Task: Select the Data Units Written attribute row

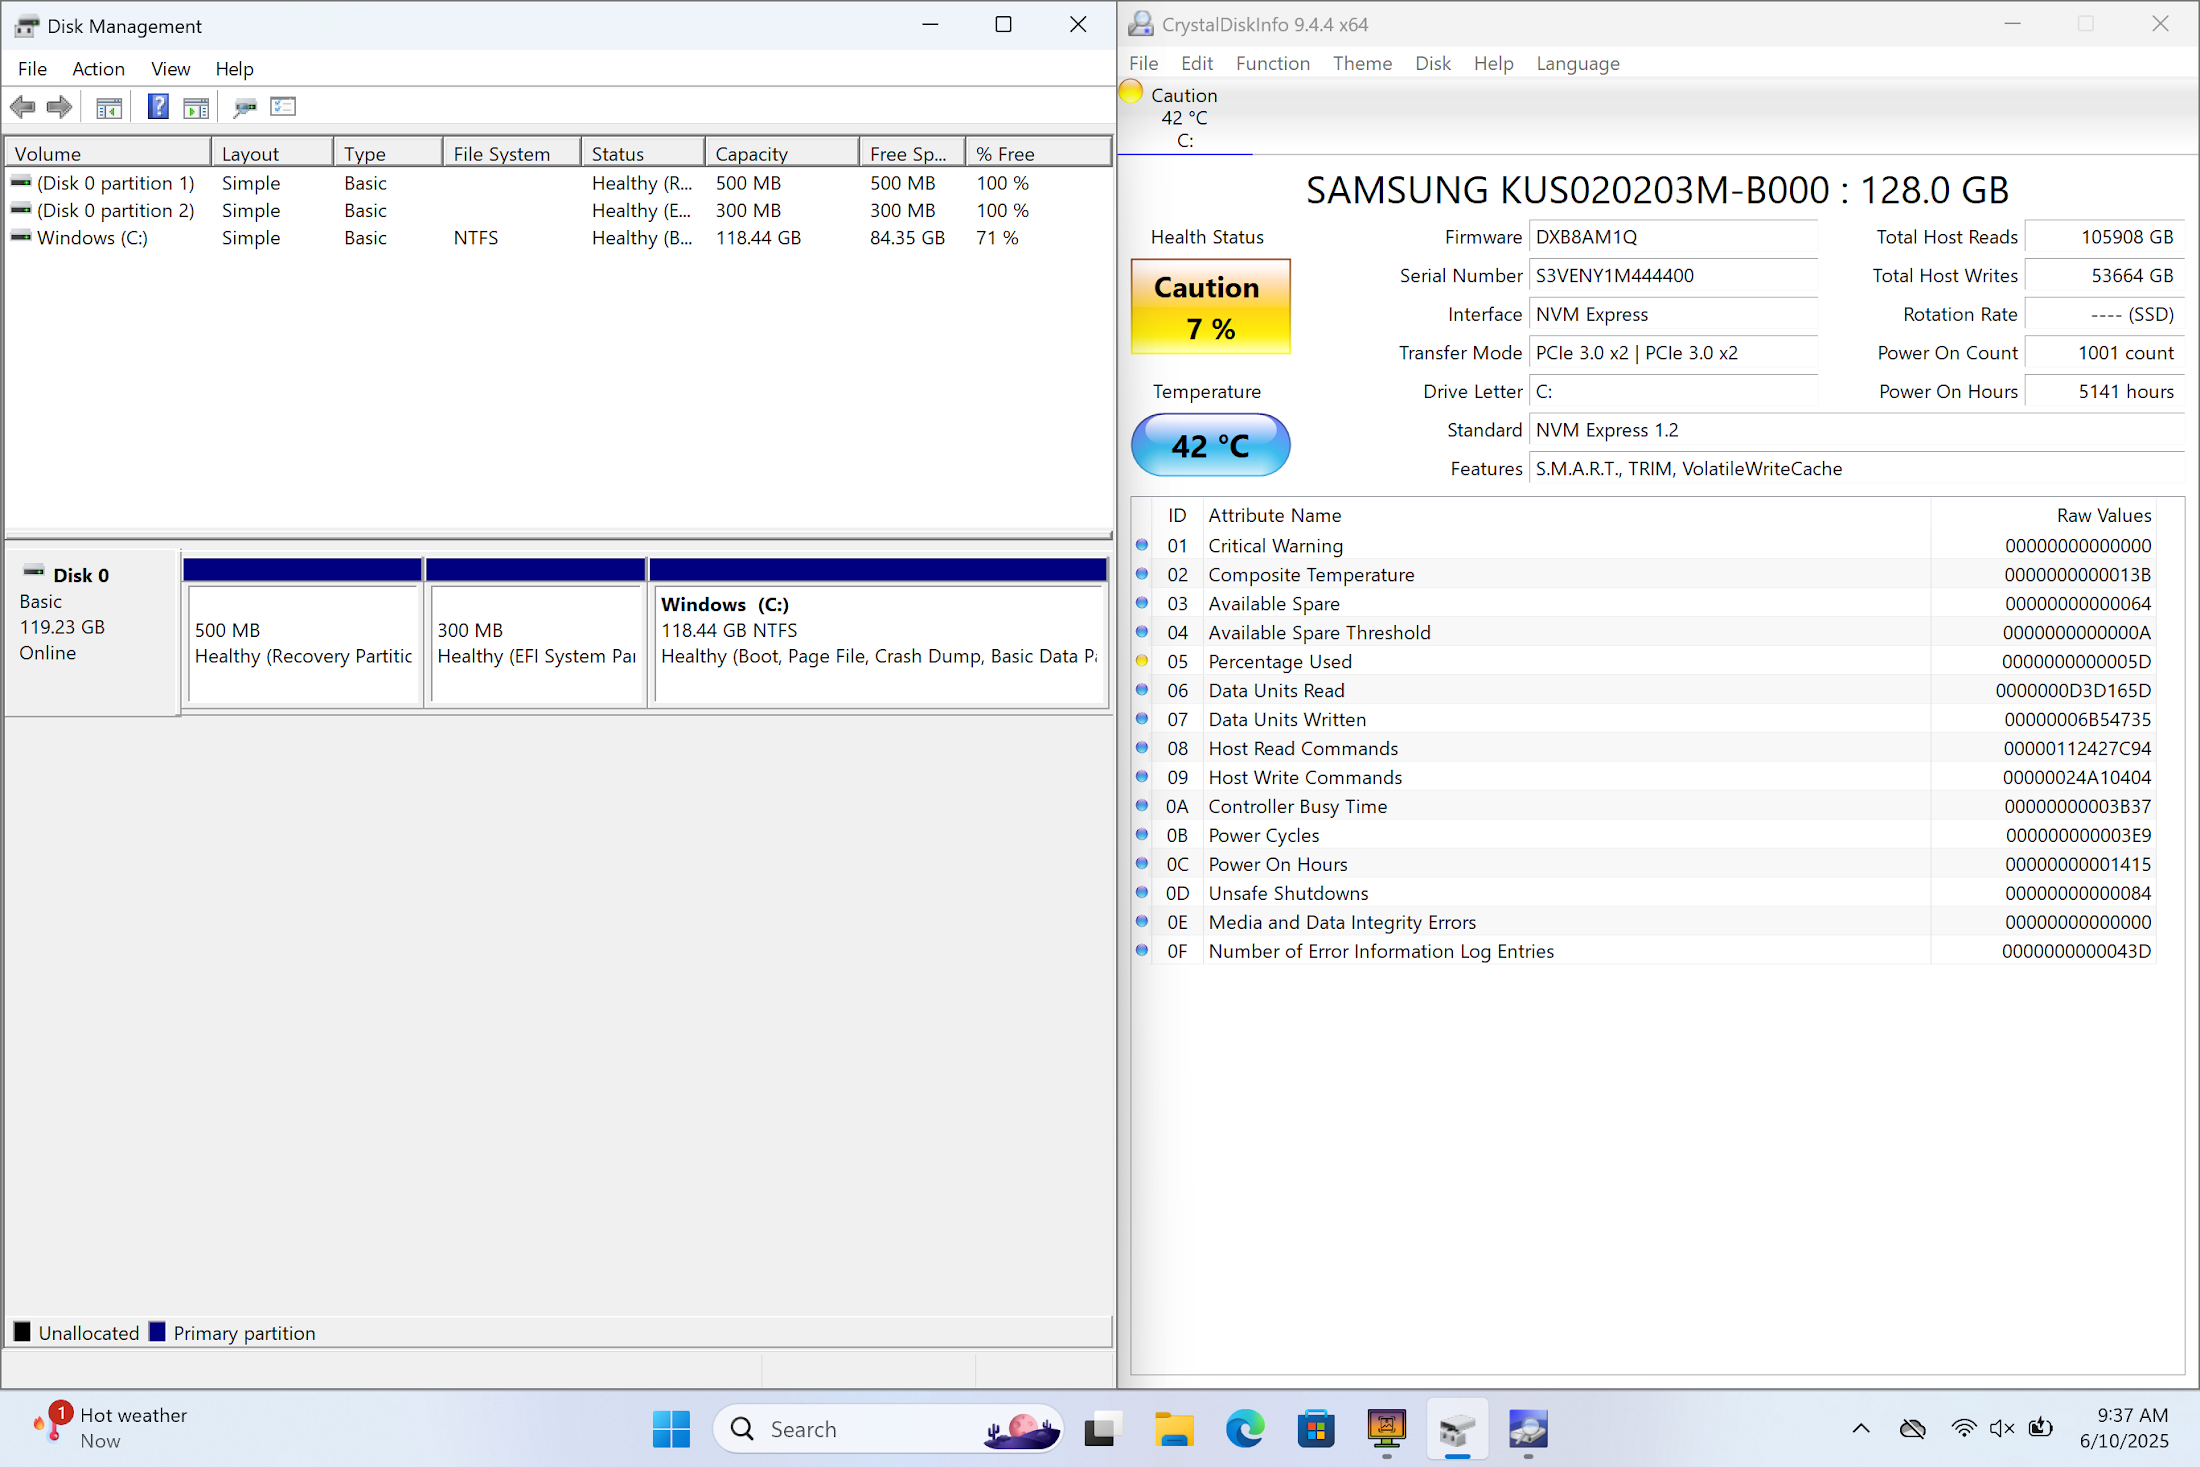Action: click(1644, 719)
